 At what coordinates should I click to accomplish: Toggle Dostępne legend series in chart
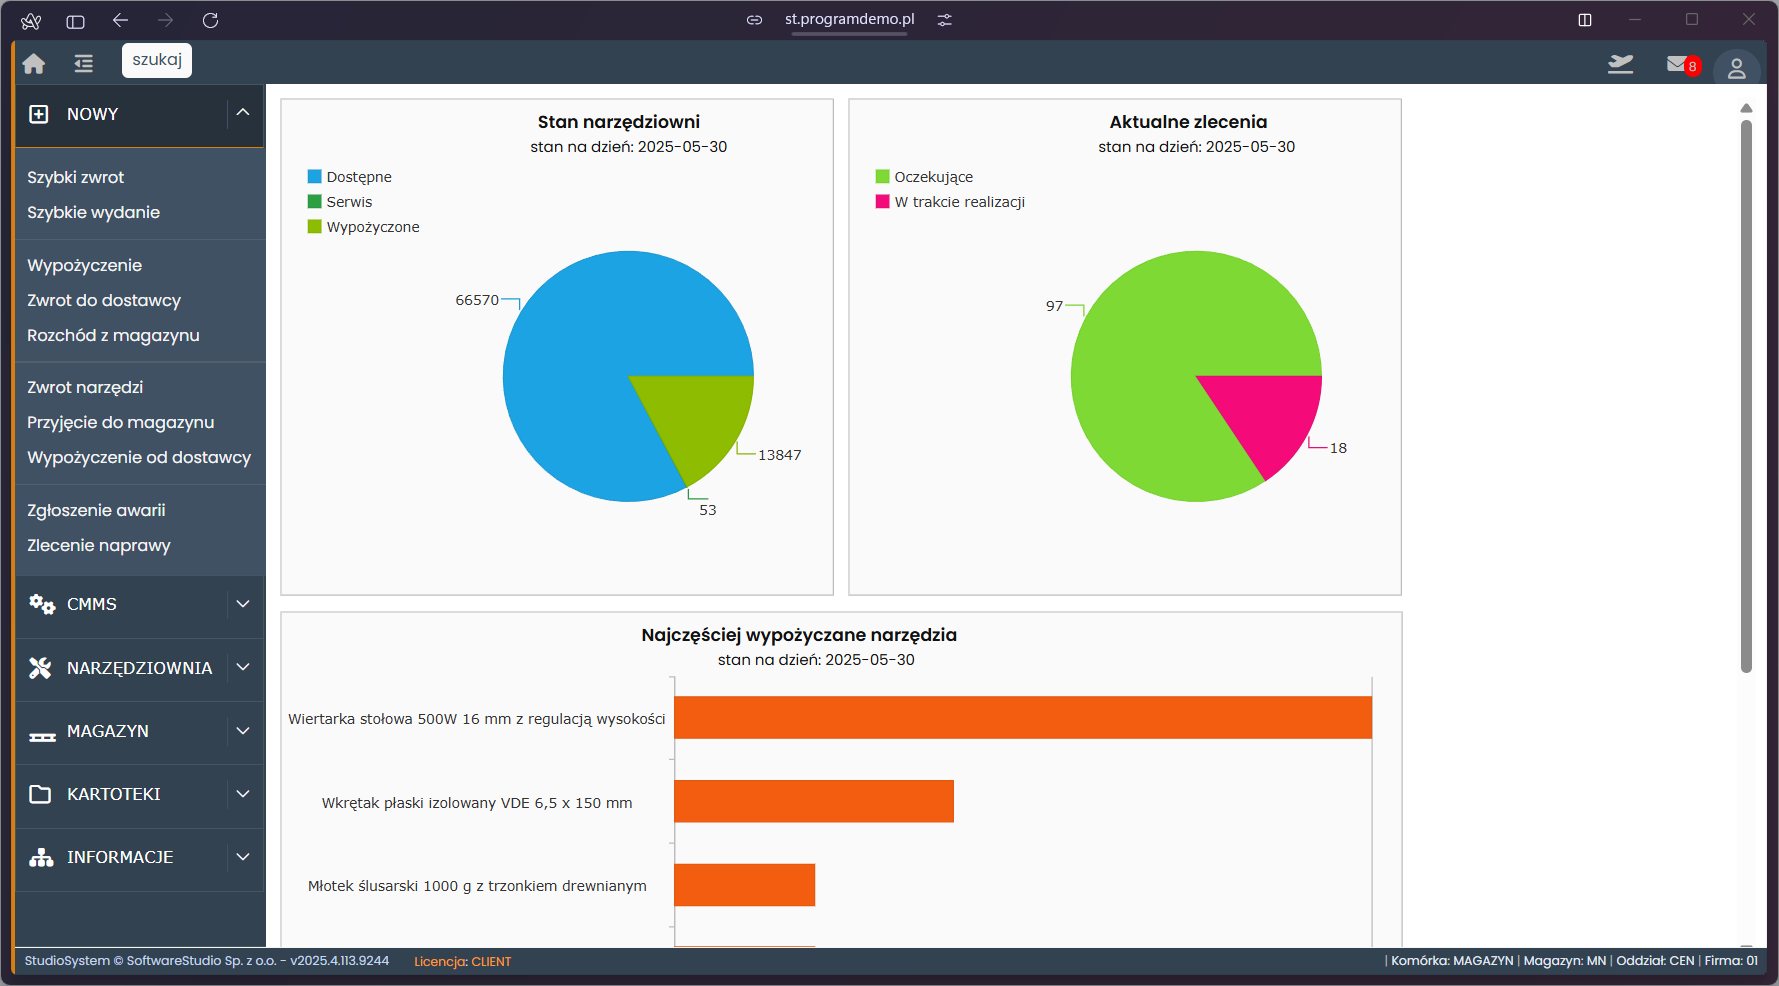(x=358, y=177)
